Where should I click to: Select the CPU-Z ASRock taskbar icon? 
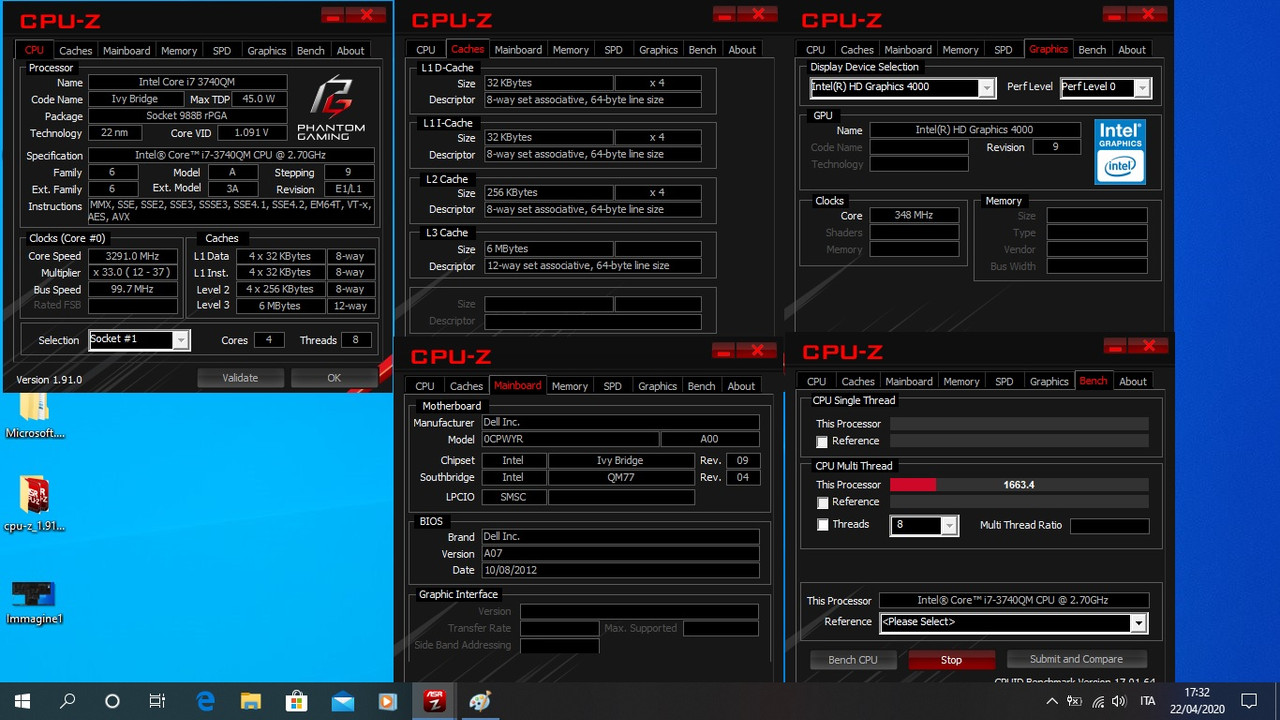tap(434, 701)
